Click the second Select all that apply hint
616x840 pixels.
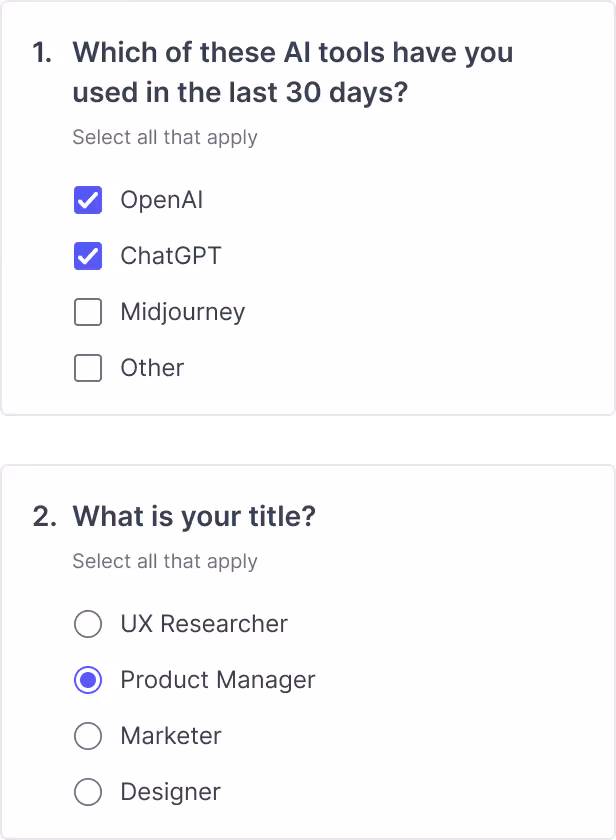click(164, 561)
